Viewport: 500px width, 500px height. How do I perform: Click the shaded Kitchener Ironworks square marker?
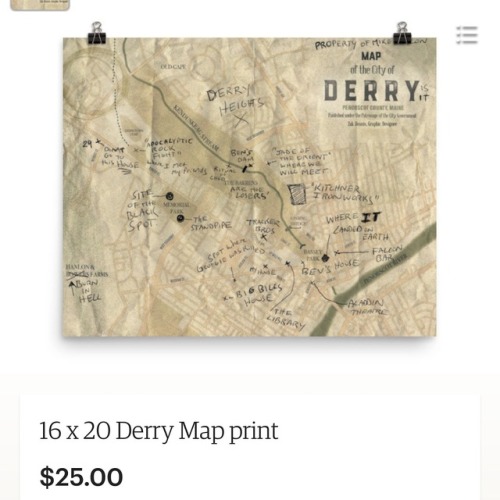coord(297,194)
